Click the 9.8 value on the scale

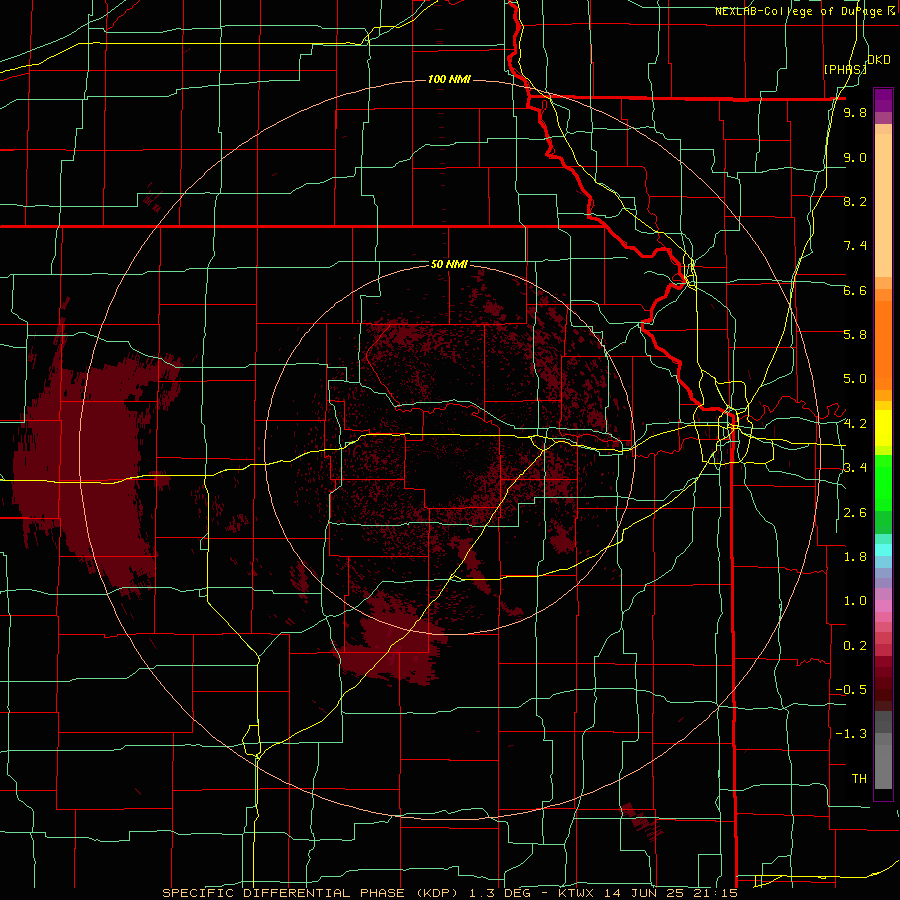855,113
